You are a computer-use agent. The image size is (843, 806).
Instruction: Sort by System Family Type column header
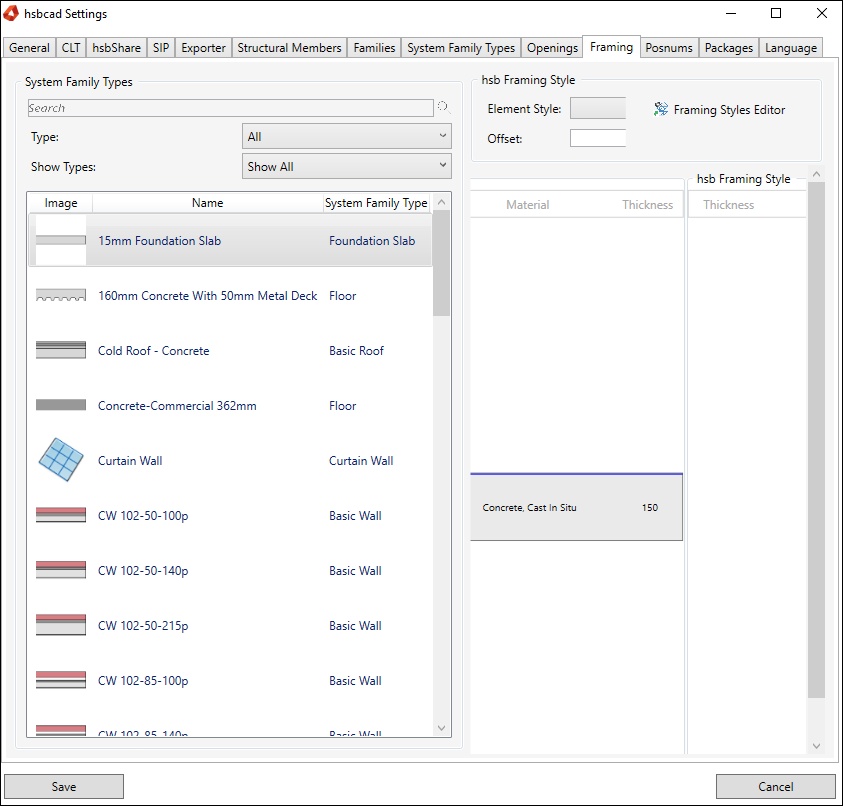click(x=376, y=203)
